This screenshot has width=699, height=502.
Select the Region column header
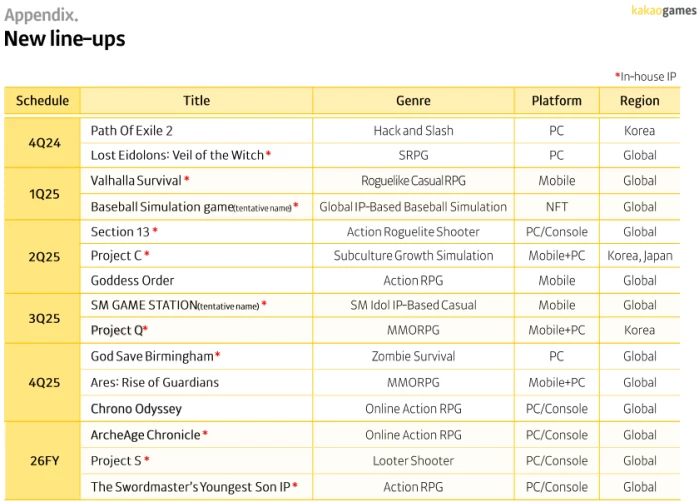[x=640, y=101]
